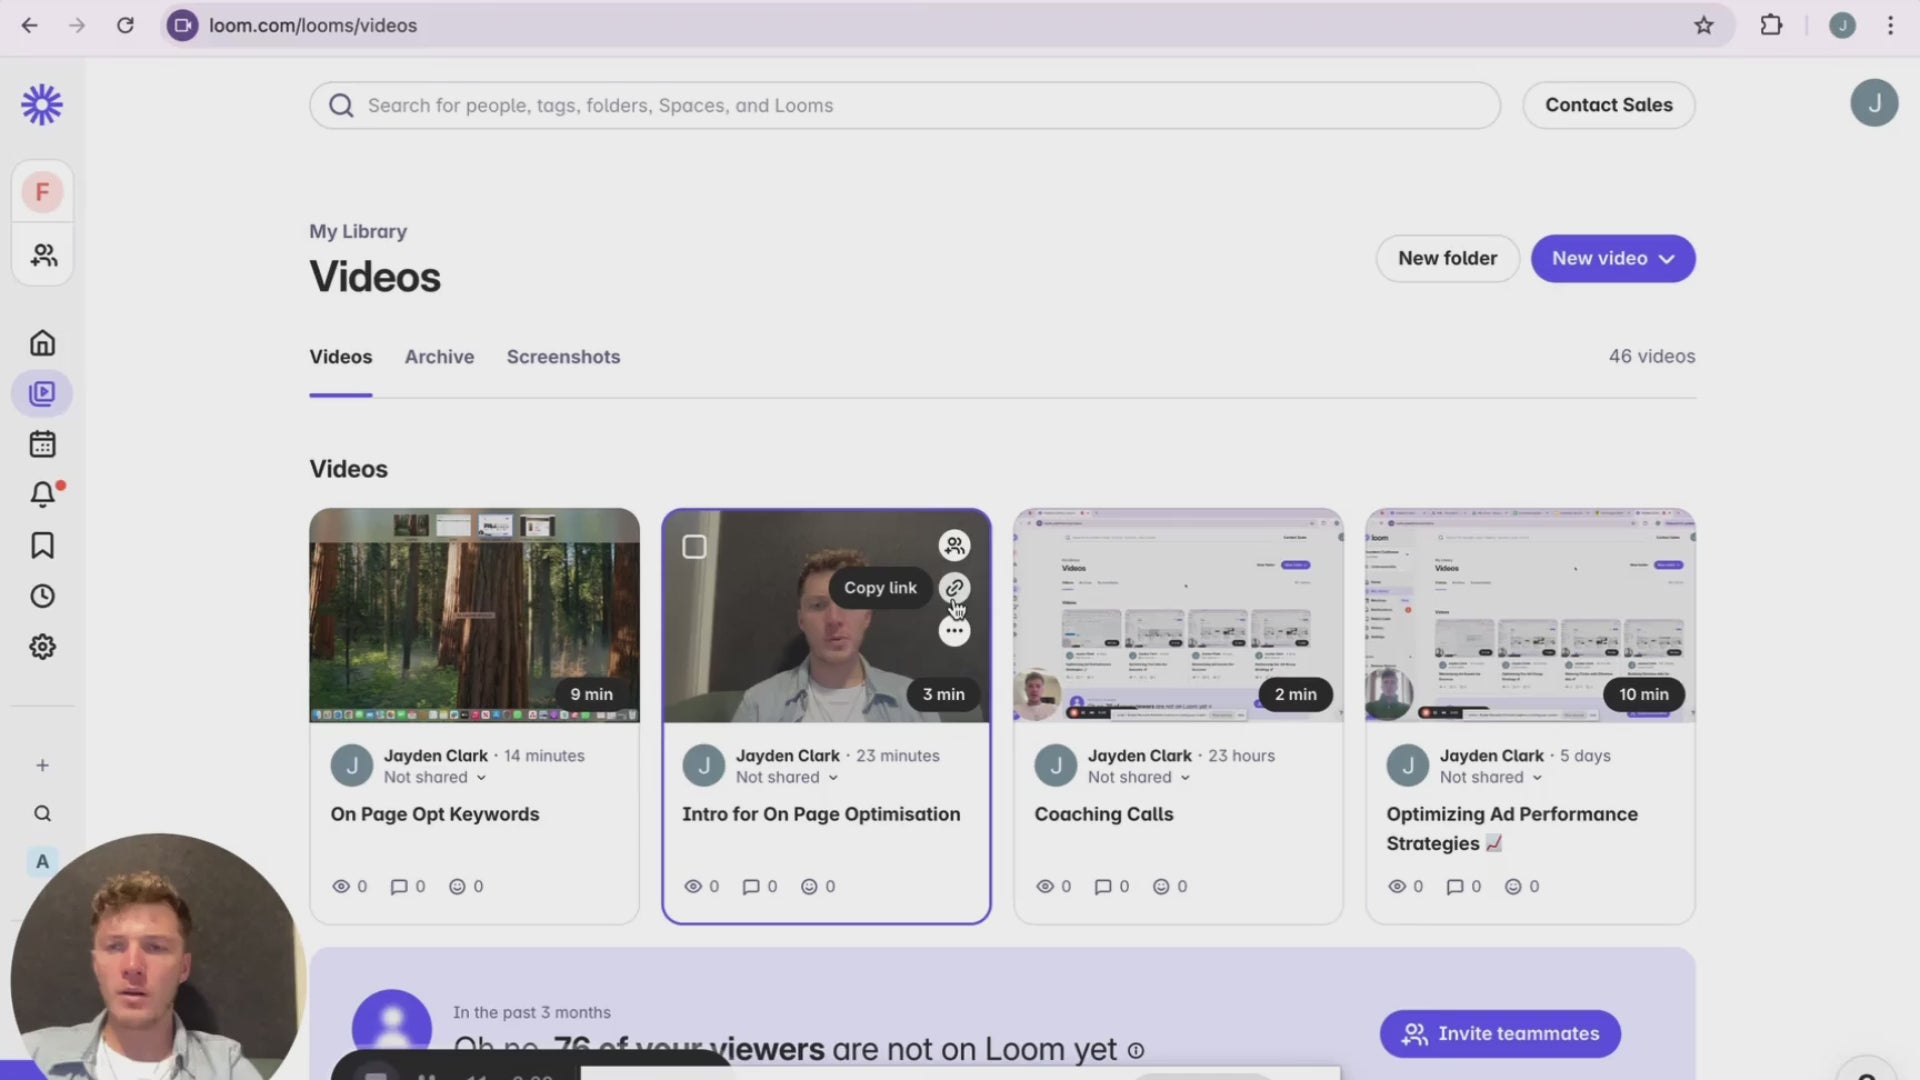Click the New folder button
The width and height of the screenshot is (1920, 1080).
click(x=1447, y=259)
